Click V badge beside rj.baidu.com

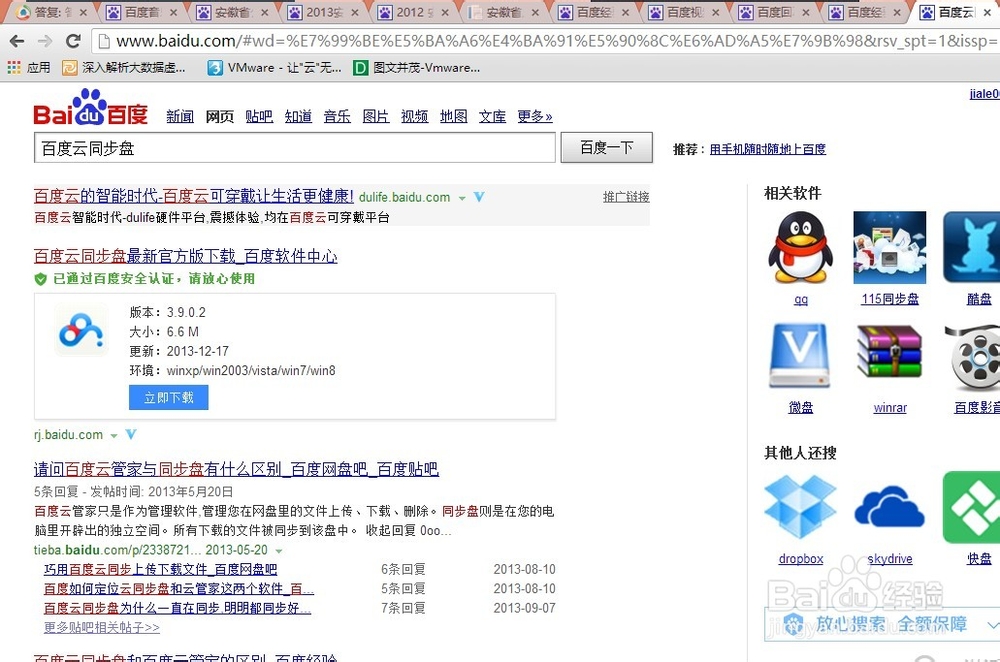131,434
